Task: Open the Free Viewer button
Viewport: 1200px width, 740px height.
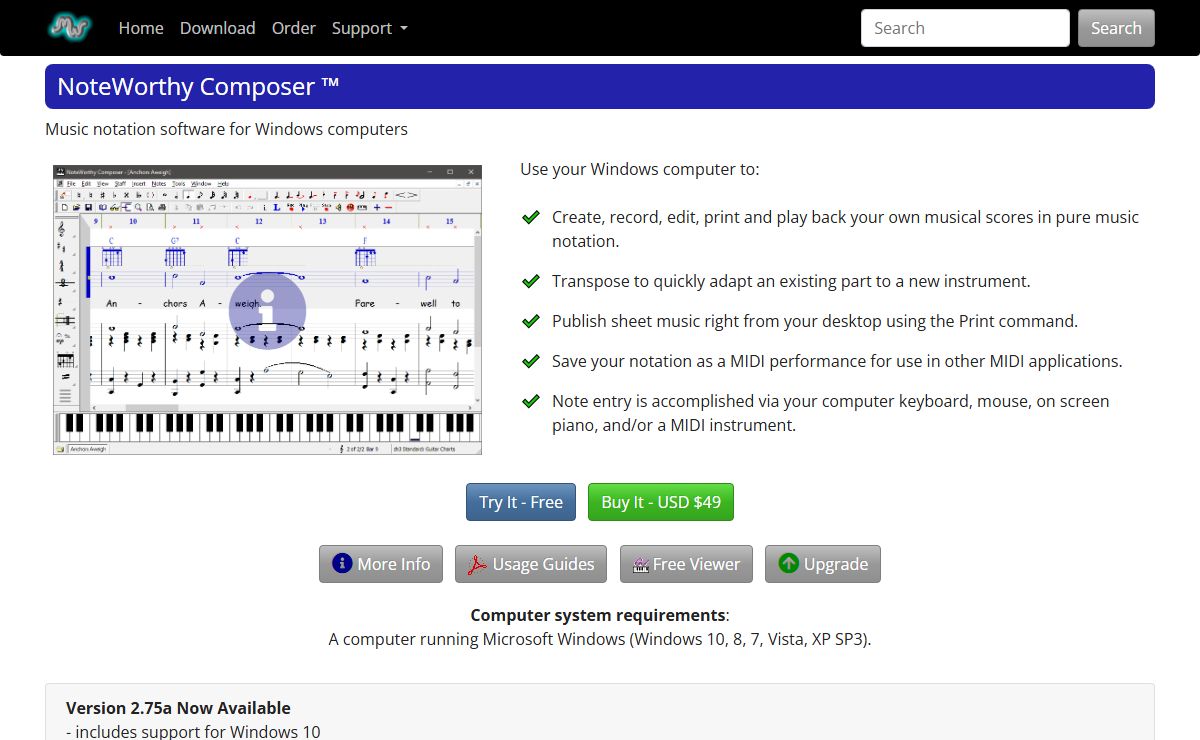Action: pyautogui.click(x=686, y=564)
